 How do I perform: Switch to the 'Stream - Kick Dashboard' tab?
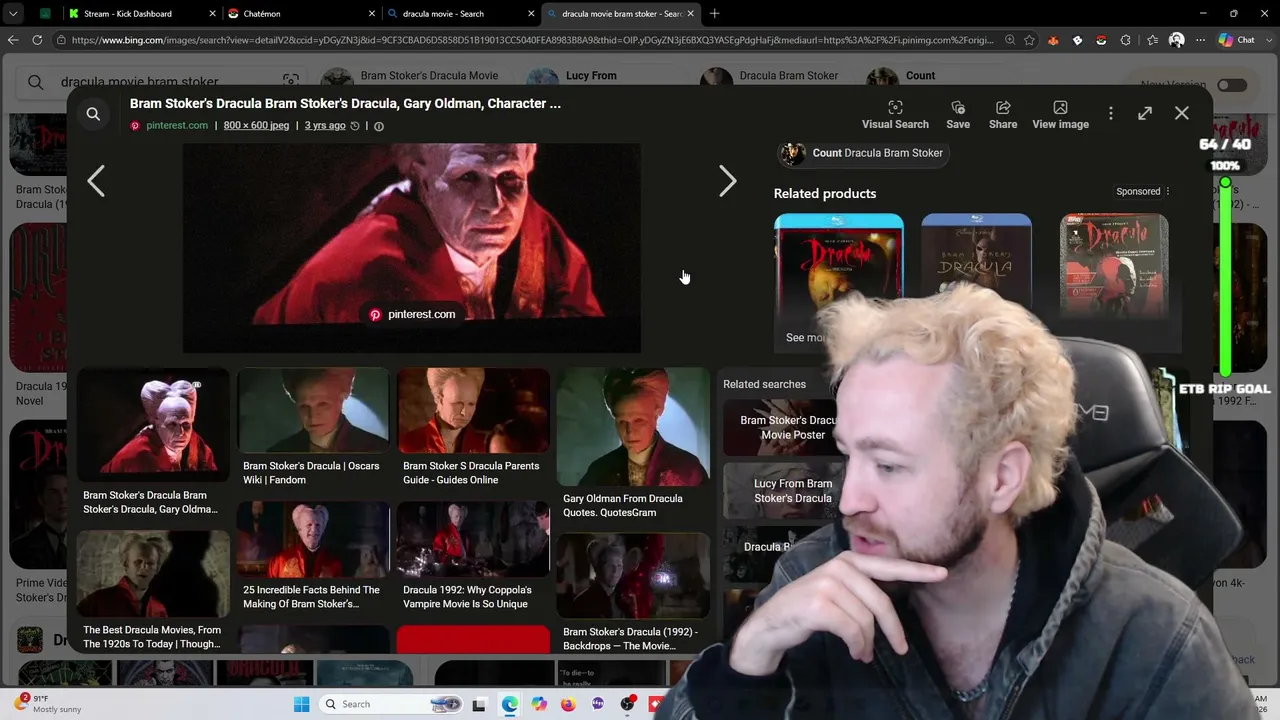pyautogui.click(x=128, y=14)
